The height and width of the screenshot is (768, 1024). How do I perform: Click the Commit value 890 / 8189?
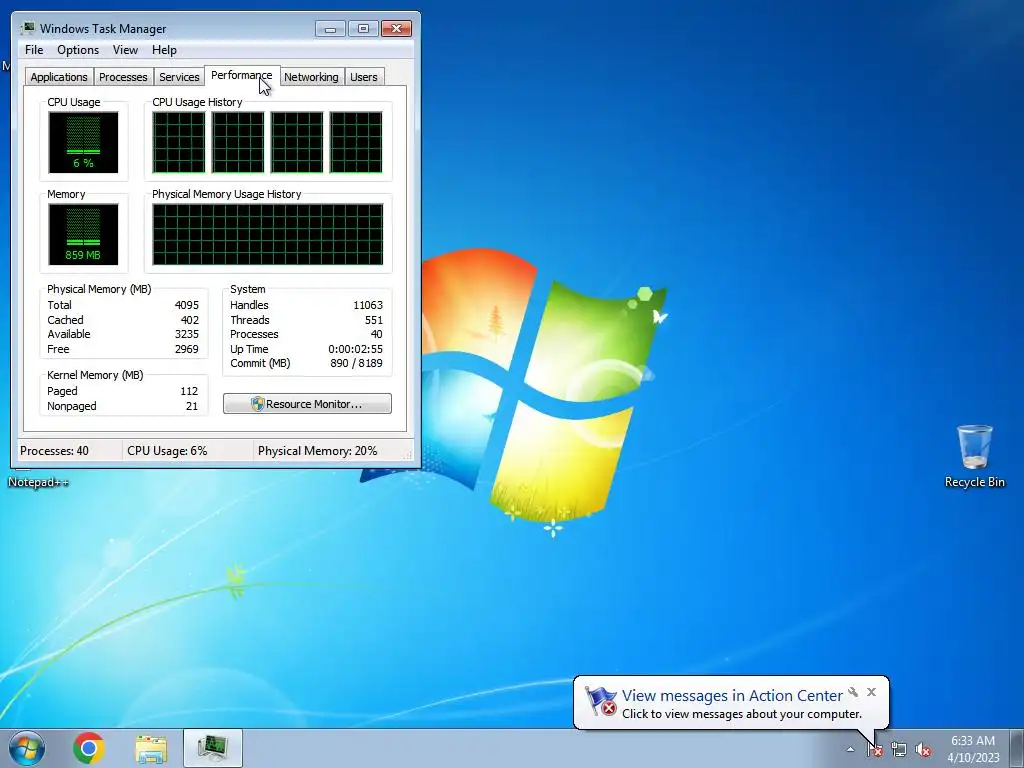point(357,363)
